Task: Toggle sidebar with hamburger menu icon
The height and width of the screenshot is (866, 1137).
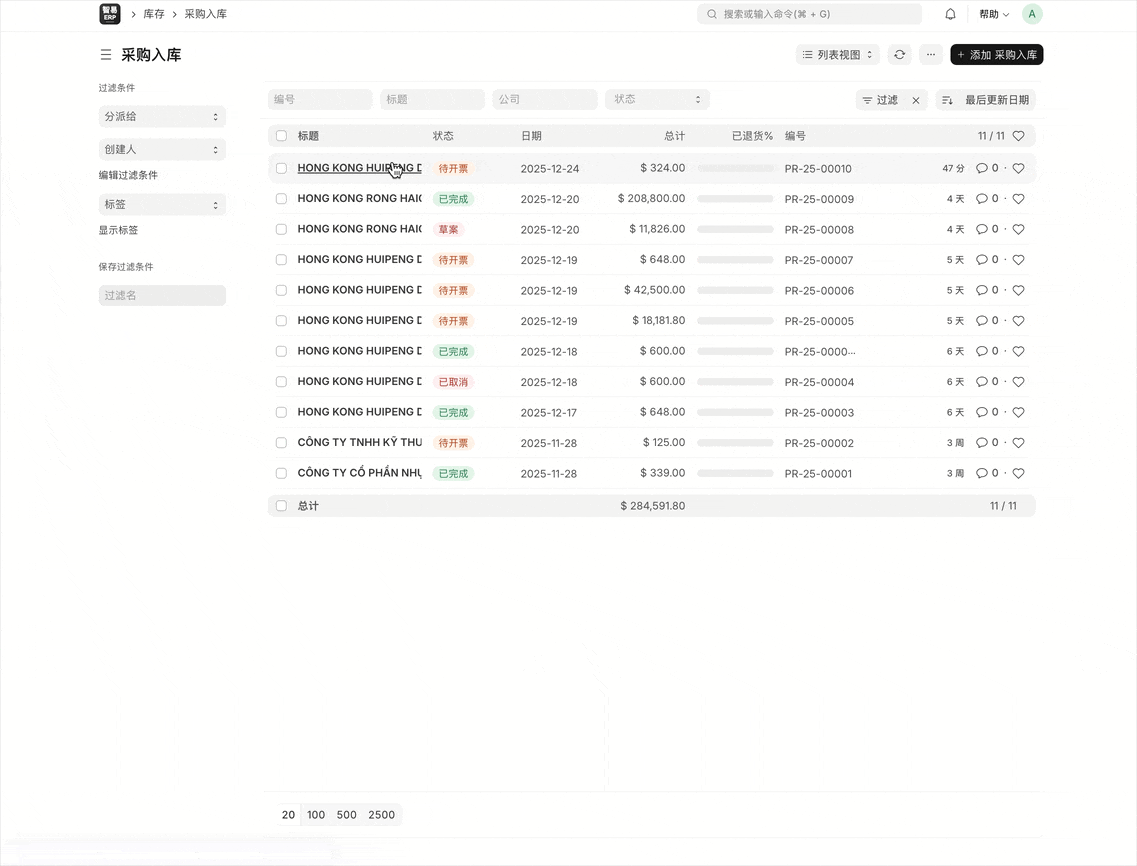Action: click(x=105, y=55)
